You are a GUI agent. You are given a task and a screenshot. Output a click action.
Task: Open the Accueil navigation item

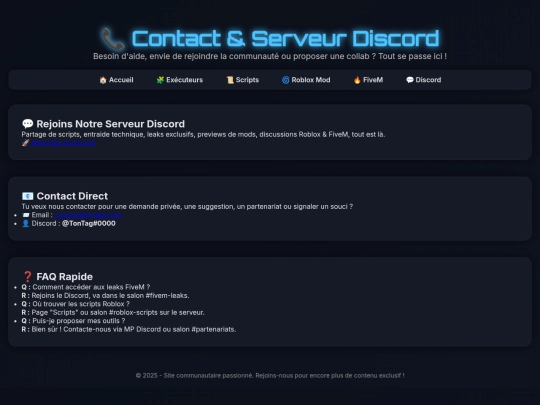click(x=116, y=80)
